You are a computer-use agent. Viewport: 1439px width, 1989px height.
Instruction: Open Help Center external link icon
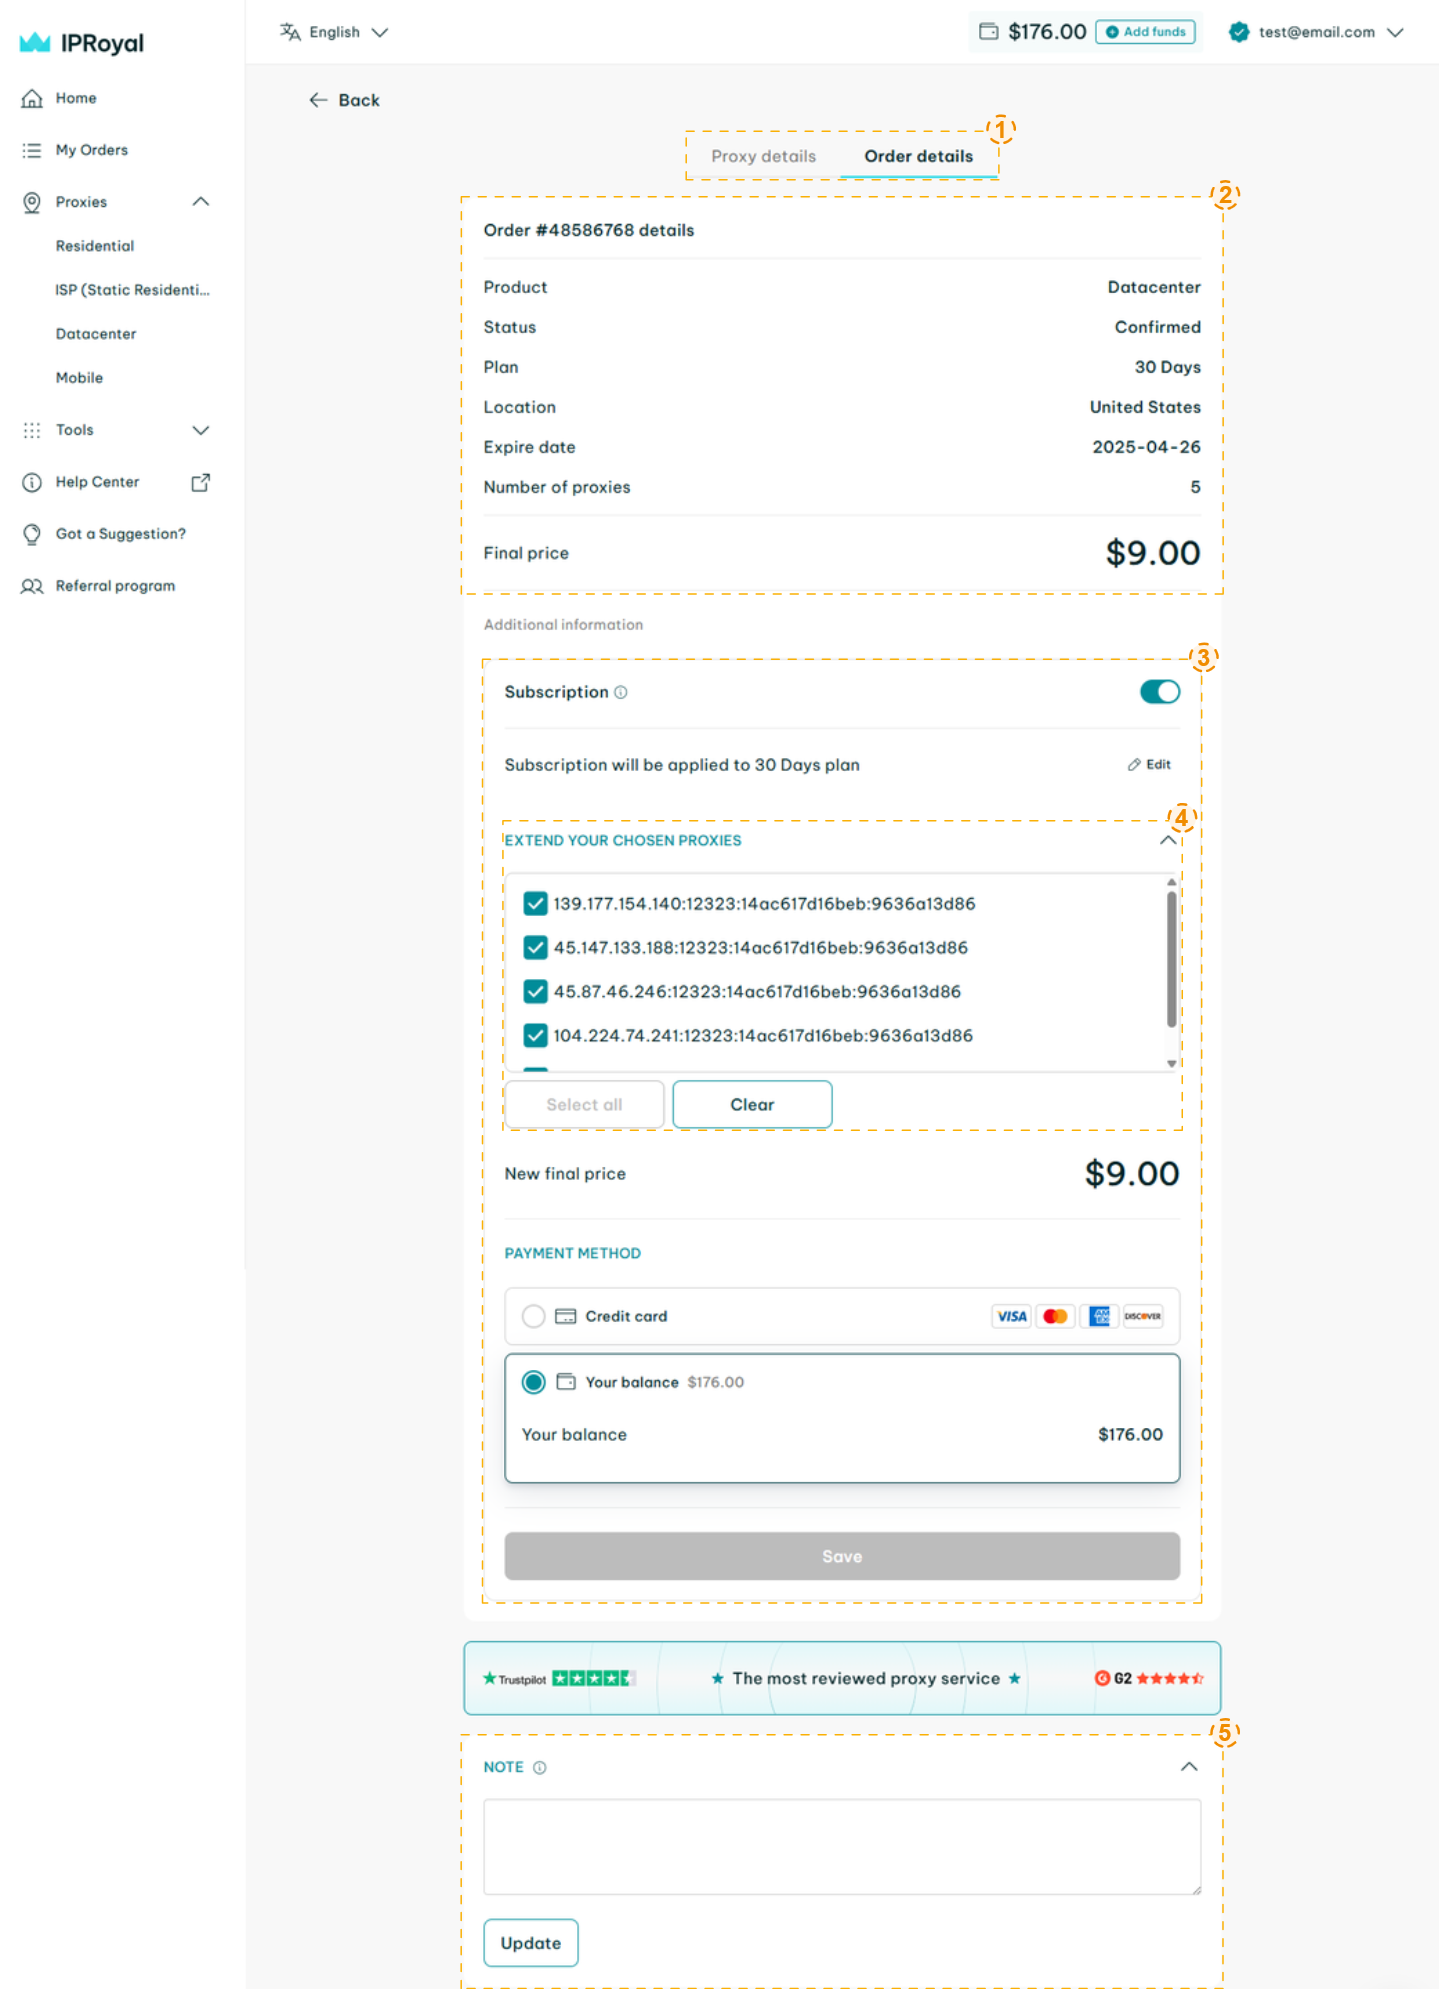(200, 482)
